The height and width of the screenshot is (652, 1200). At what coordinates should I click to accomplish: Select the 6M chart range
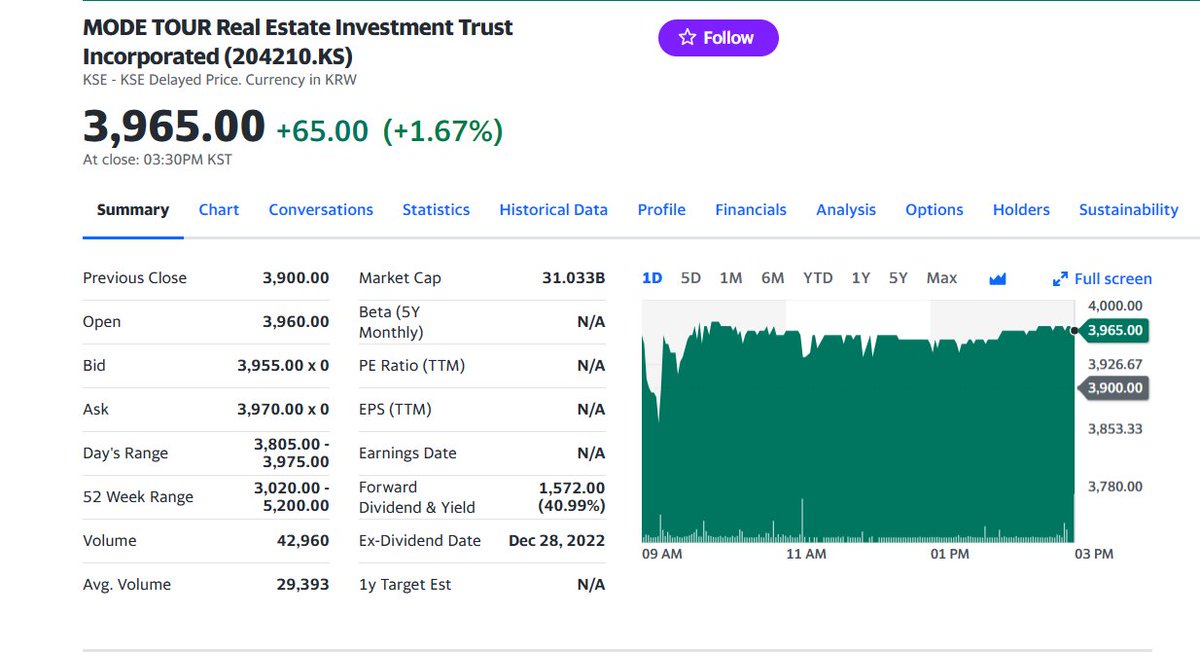tap(773, 278)
